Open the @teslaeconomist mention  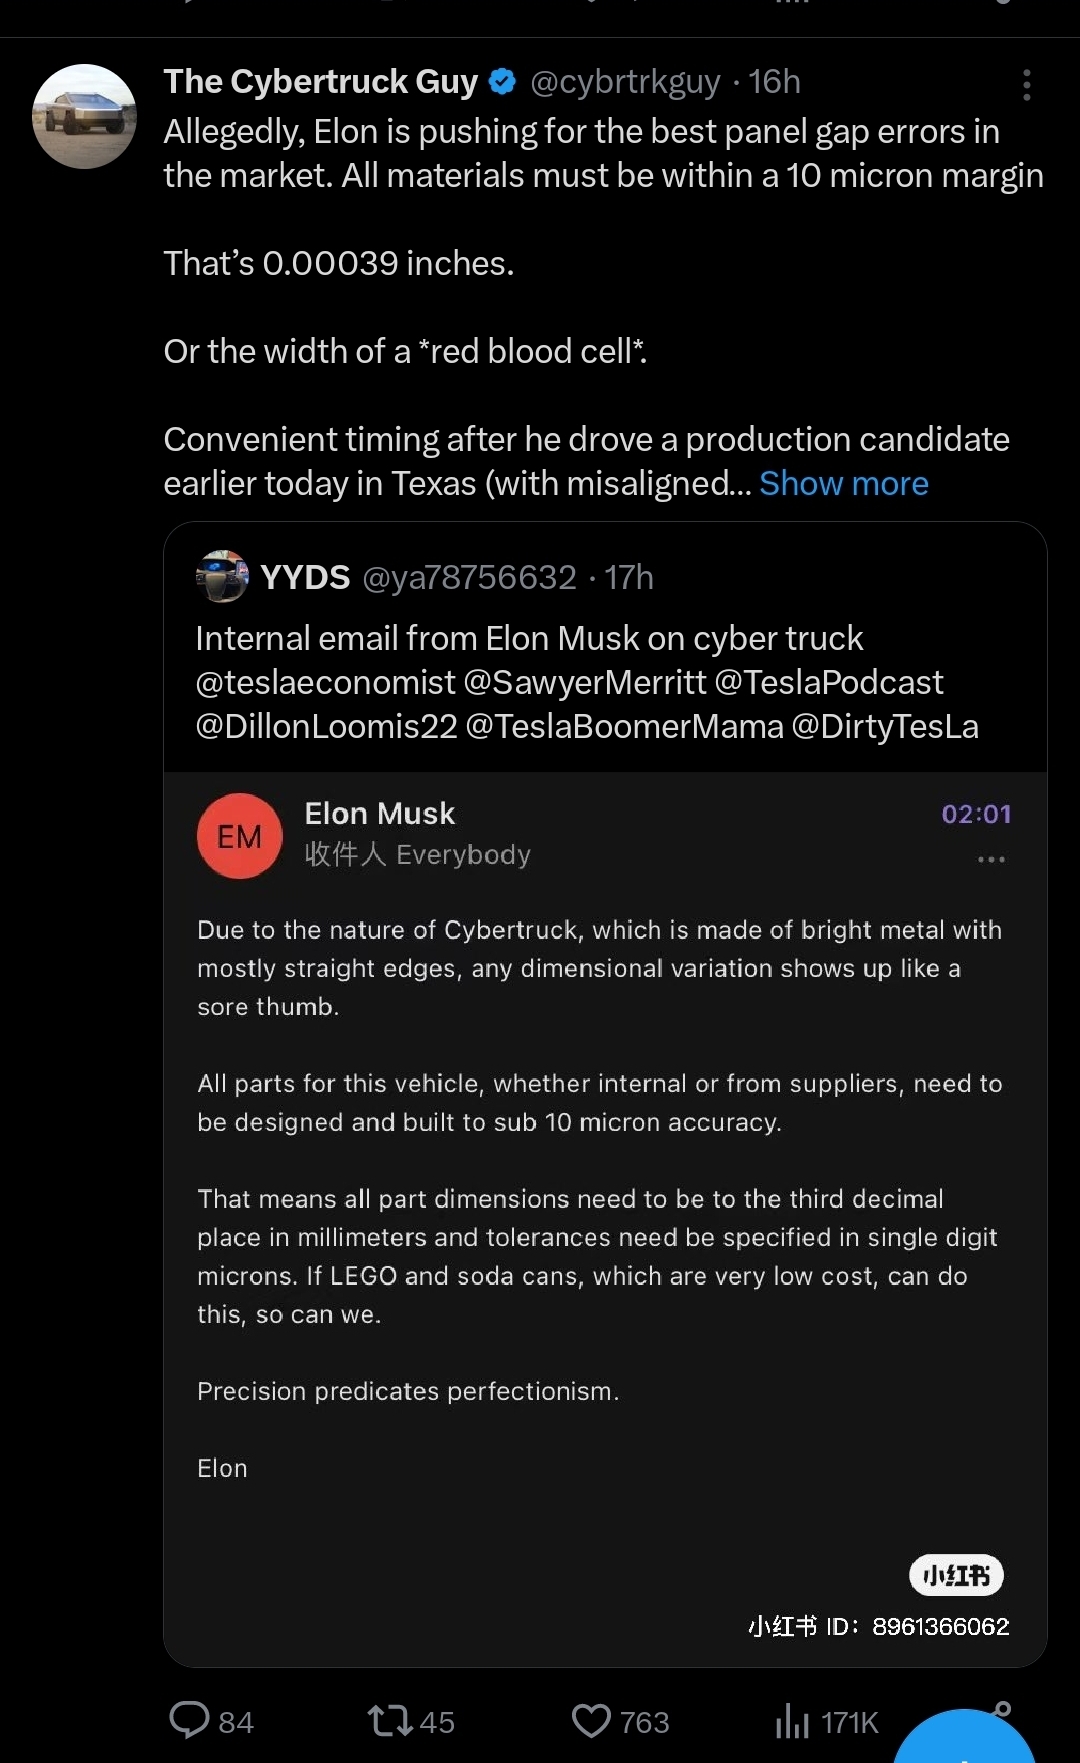point(325,683)
